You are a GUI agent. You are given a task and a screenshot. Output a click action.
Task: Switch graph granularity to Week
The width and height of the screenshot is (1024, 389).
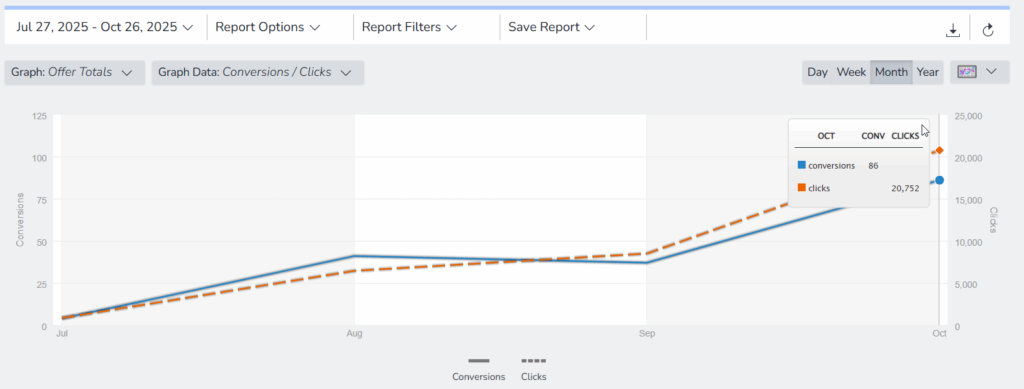(x=851, y=72)
